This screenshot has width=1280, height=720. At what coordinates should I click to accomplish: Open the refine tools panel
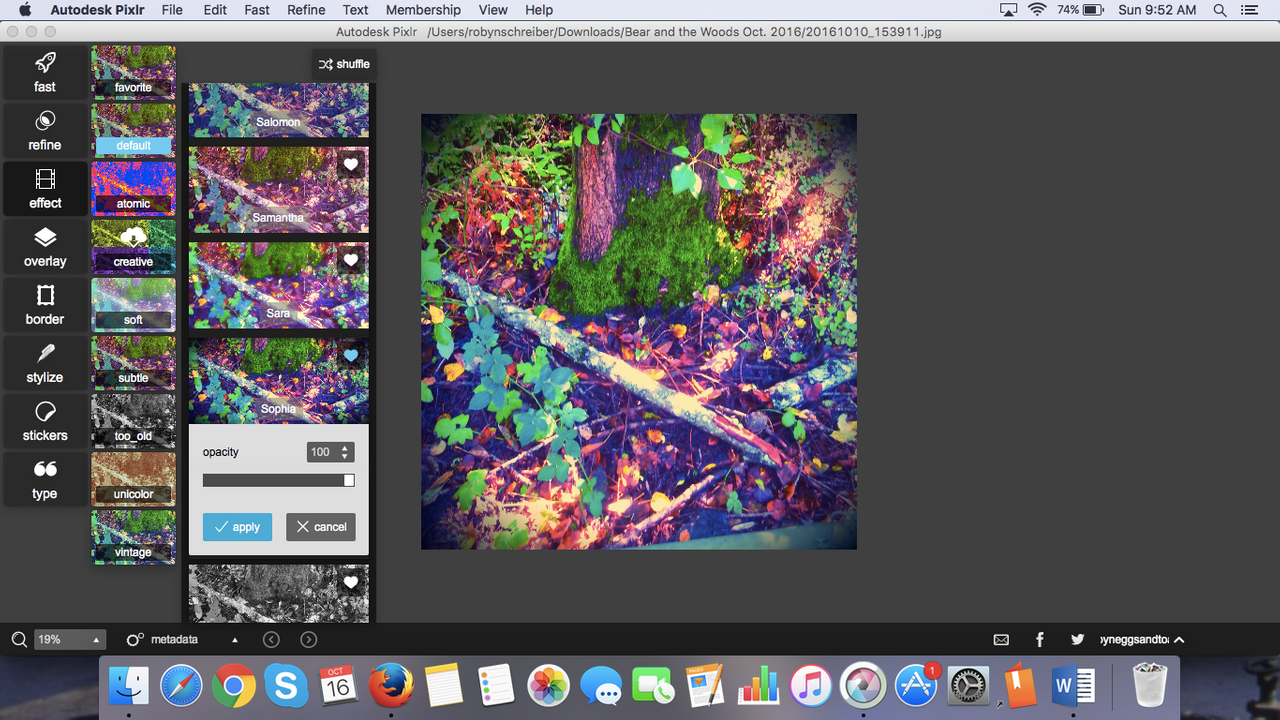tap(45, 131)
